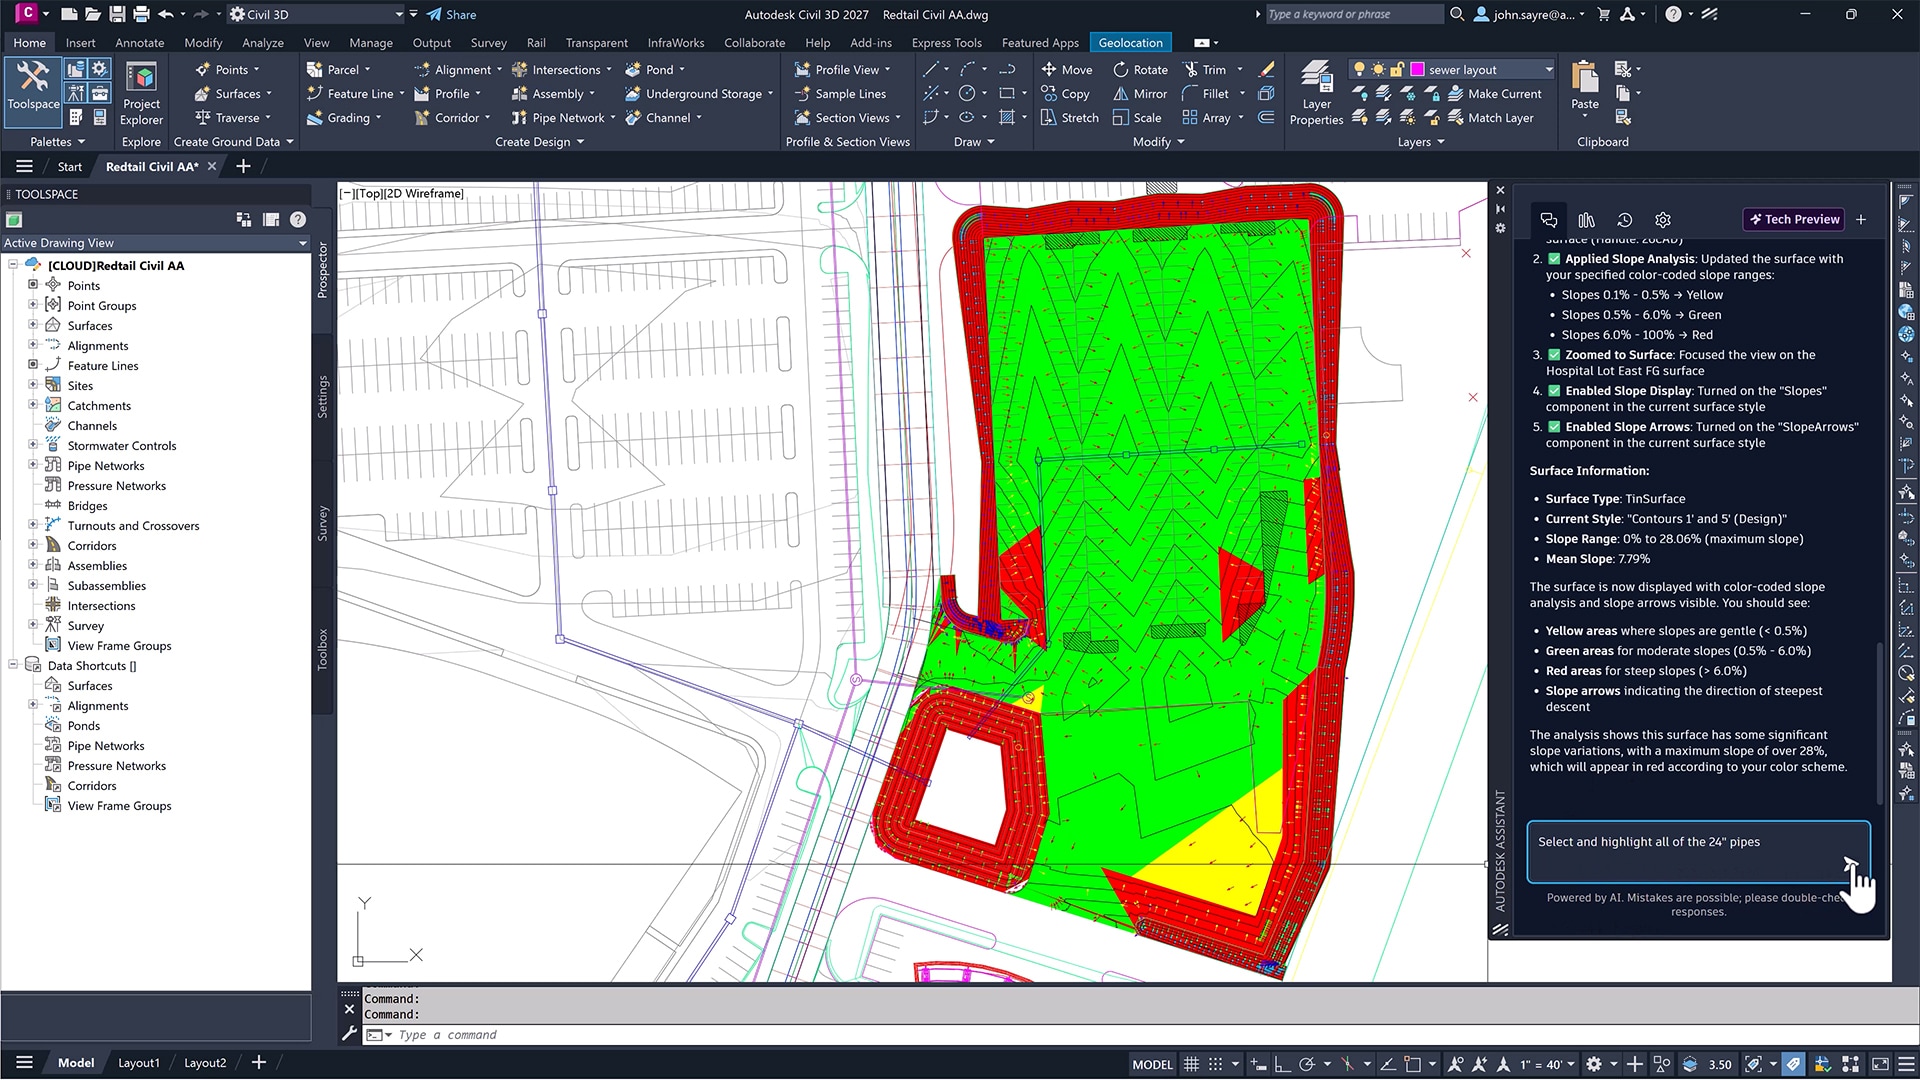Open the sewer layout layer dropdown
The width and height of the screenshot is (1920, 1080).
1547,69
